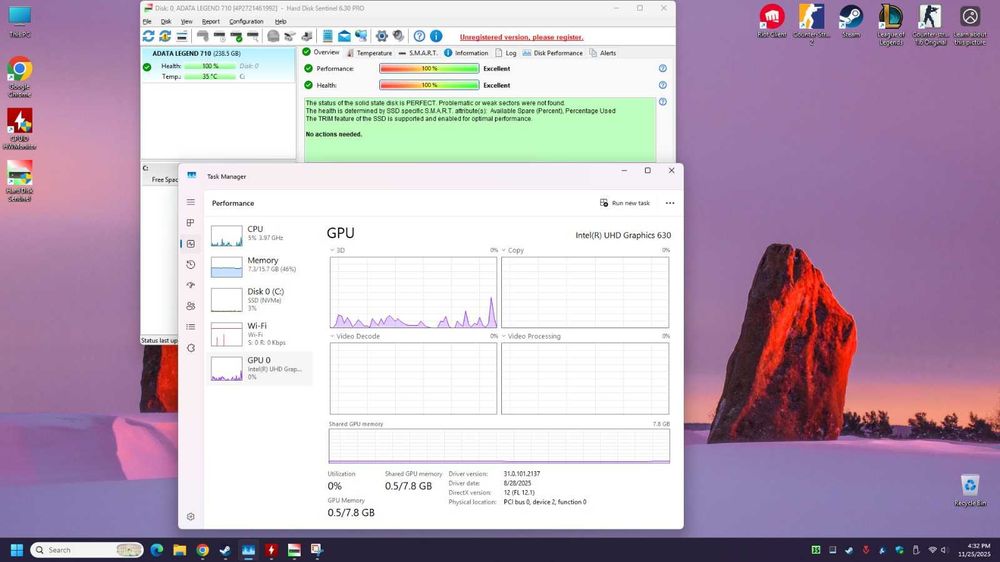Open App history in Task Manager sidebar
The width and height of the screenshot is (1000, 562).
(191, 265)
